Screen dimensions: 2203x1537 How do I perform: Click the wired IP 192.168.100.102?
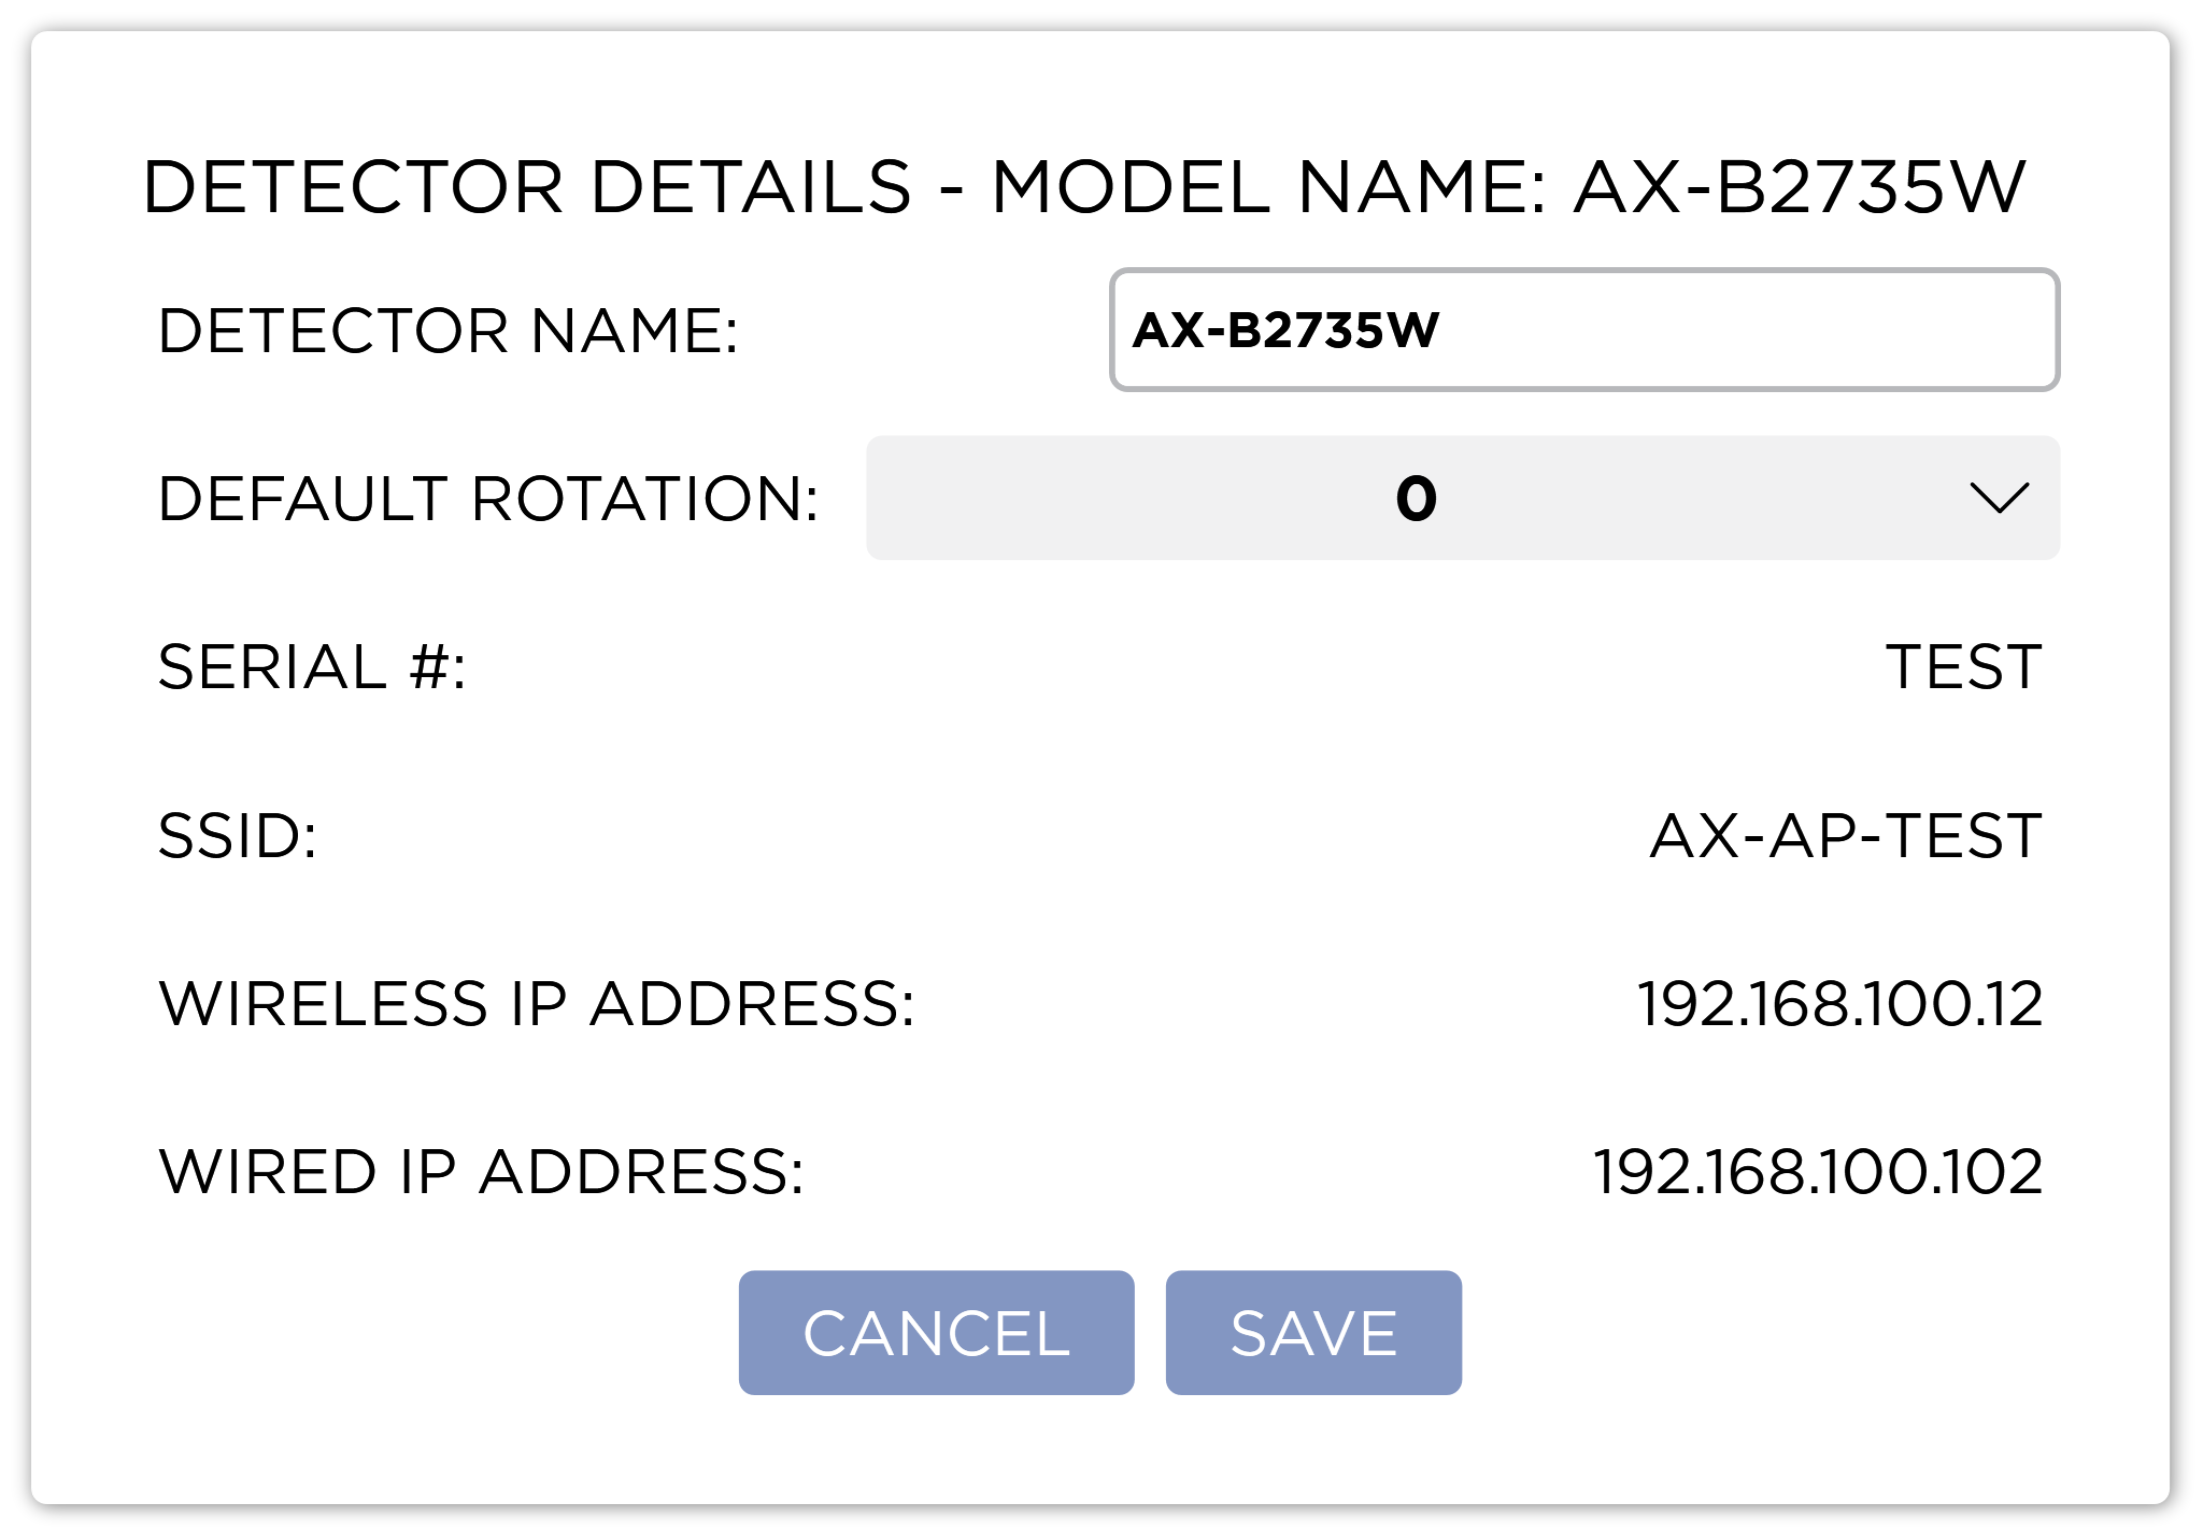click(1817, 1172)
